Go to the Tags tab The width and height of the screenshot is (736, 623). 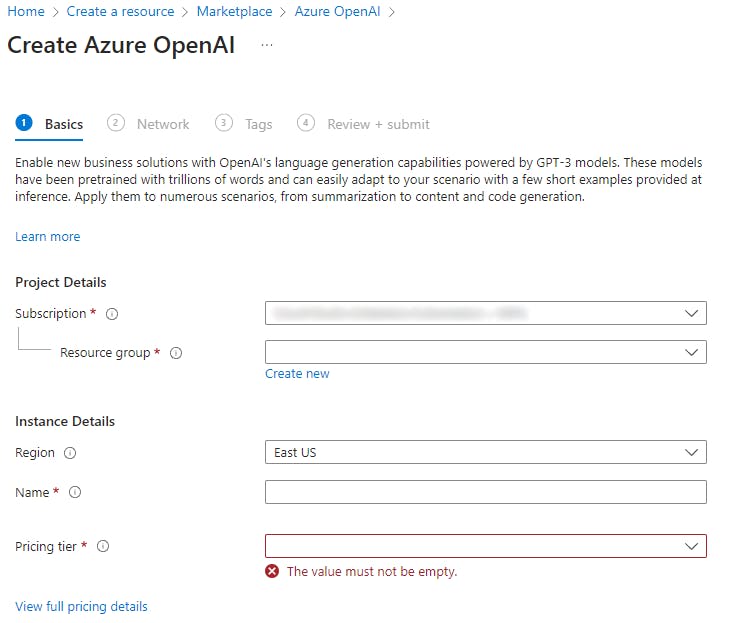(258, 124)
